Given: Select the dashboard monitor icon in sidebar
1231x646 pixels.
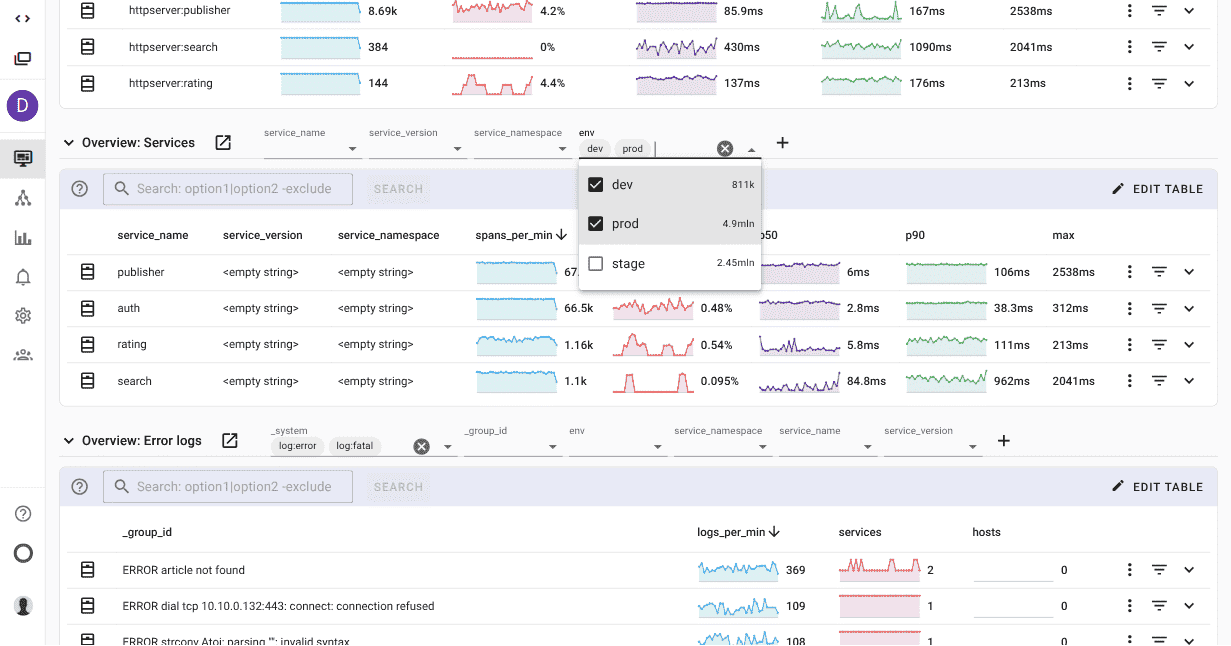Looking at the screenshot, I should click(22, 157).
